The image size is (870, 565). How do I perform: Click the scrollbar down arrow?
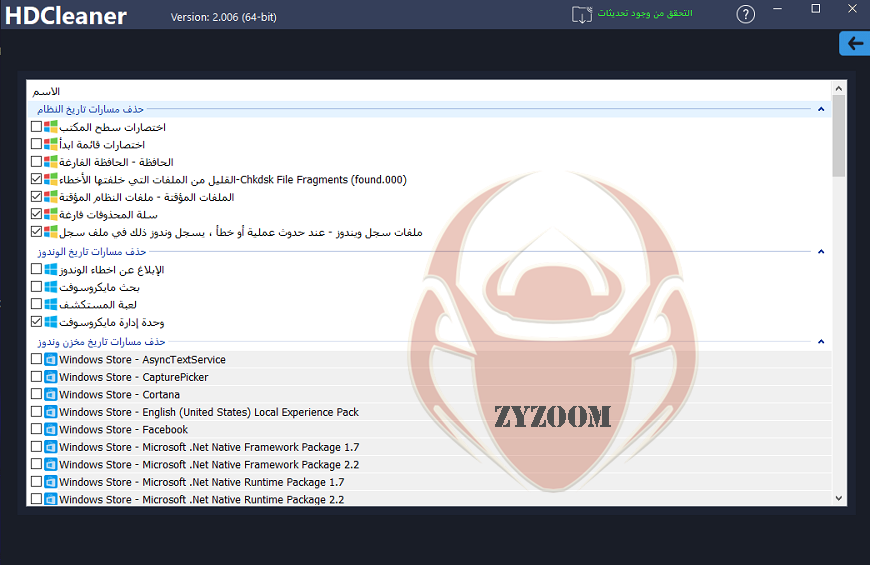[x=838, y=498]
